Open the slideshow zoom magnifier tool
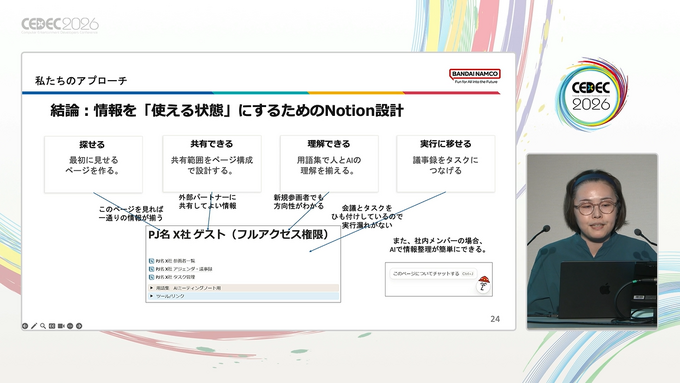The width and height of the screenshot is (680, 383). point(43,326)
